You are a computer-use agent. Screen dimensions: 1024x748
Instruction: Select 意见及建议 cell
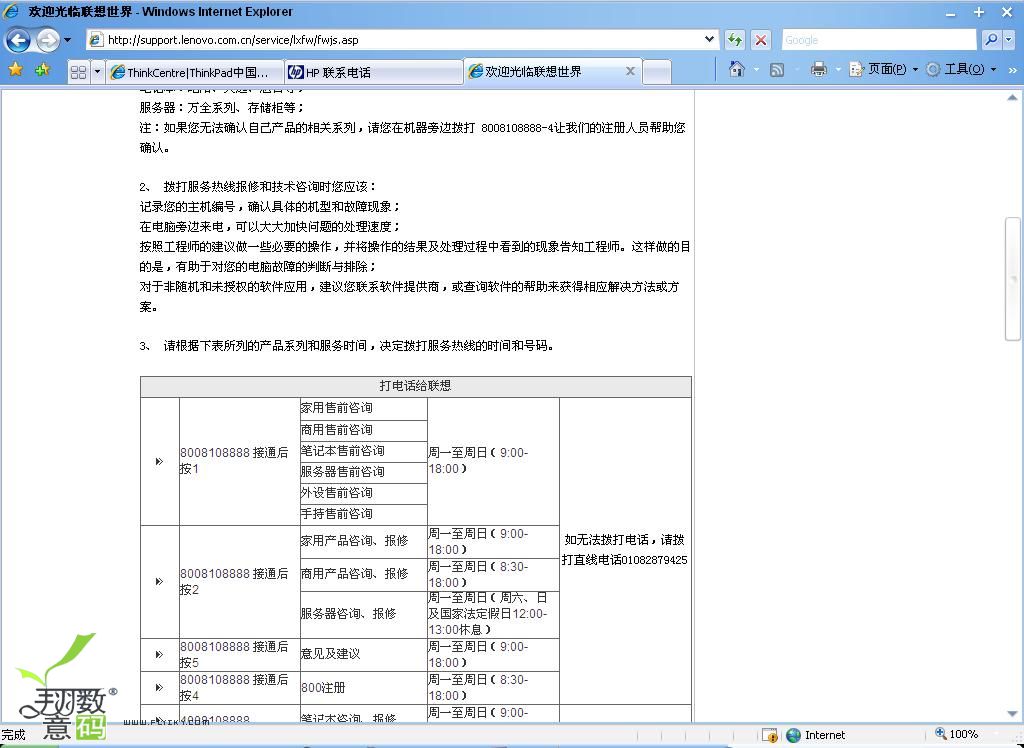pyautogui.click(x=364, y=654)
